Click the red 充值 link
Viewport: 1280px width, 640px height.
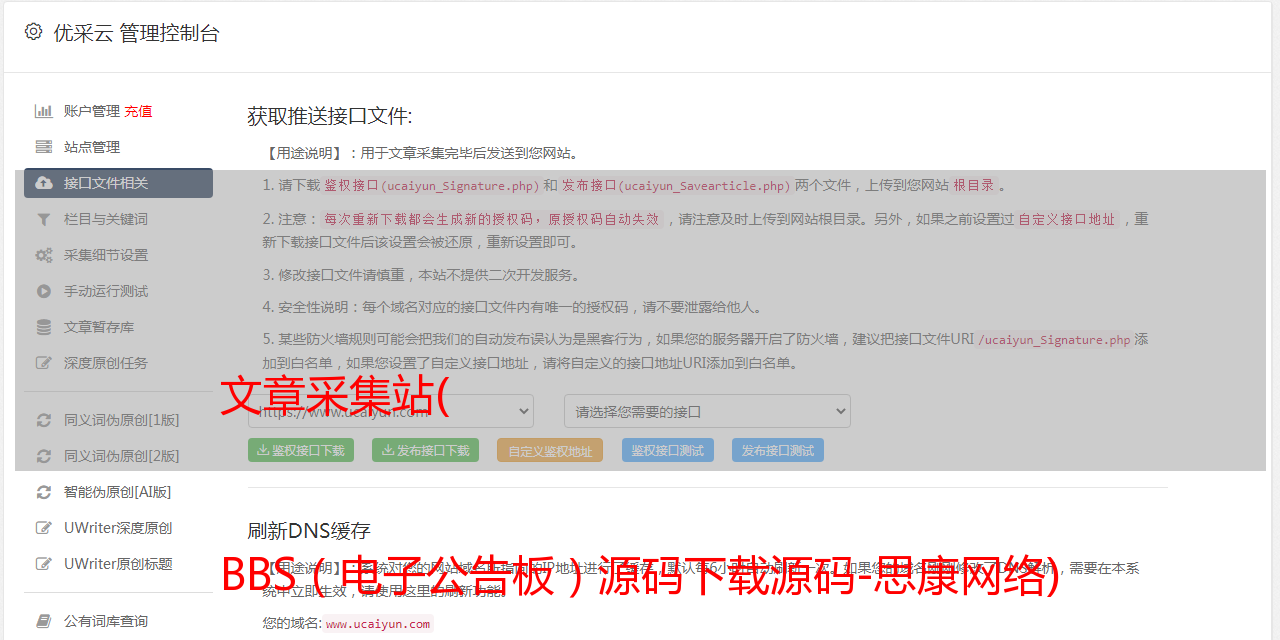point(138,111)
